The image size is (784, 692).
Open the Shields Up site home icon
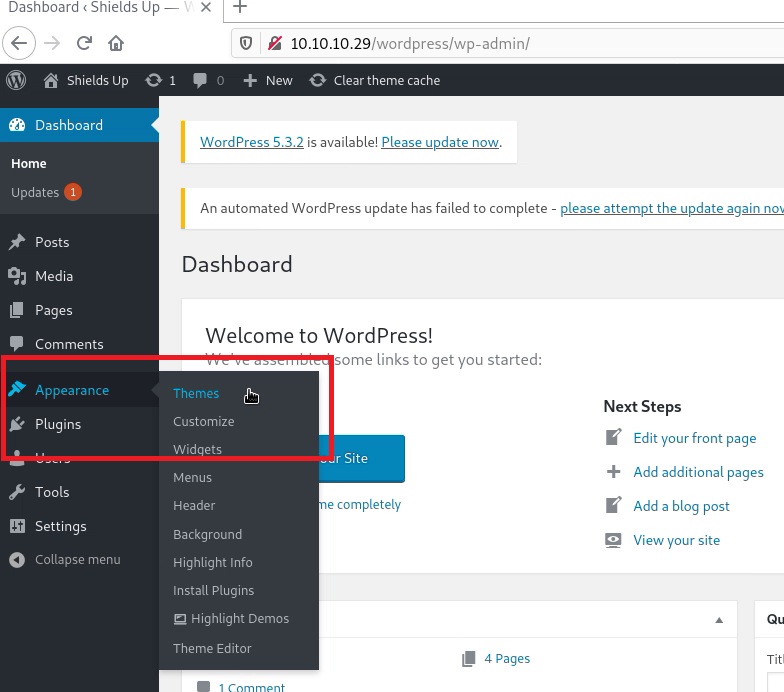point(51,80)
